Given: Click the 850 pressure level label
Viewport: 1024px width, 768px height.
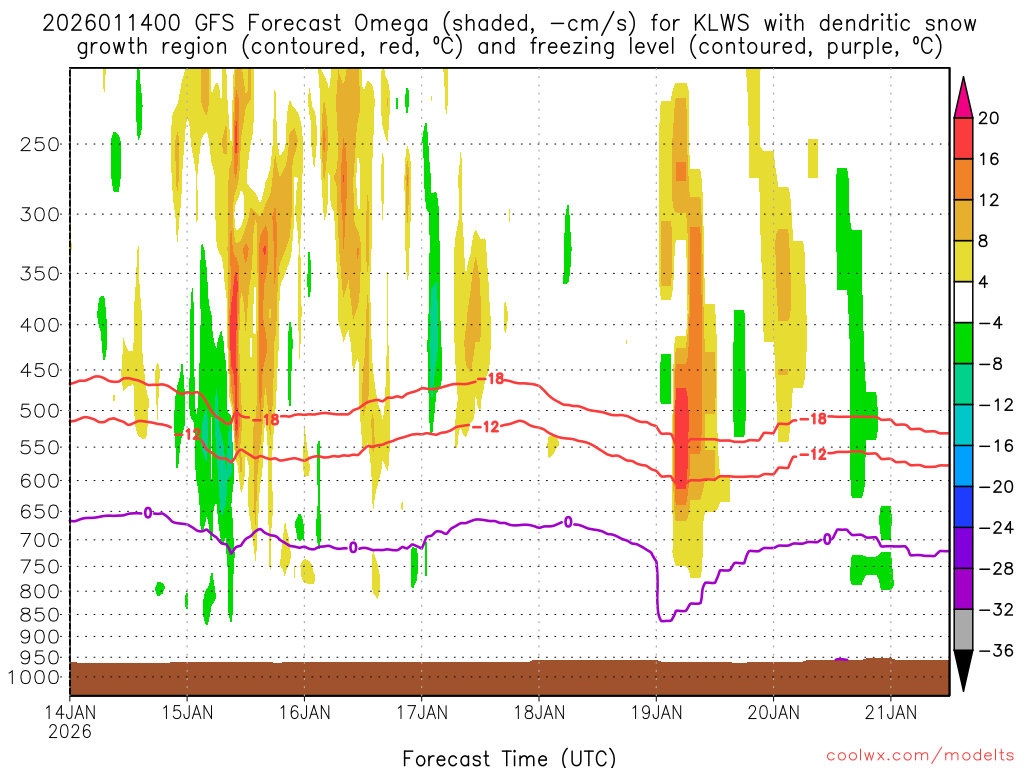Looking at the screenshot, I should tap(40, 615).
